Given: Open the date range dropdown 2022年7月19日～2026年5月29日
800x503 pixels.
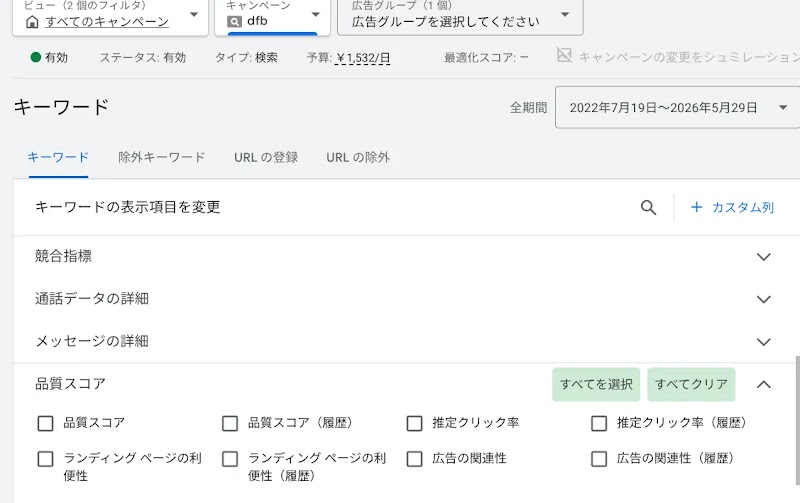Looking at the screenshot, I should pyautogui.click(x=678, y=107).
